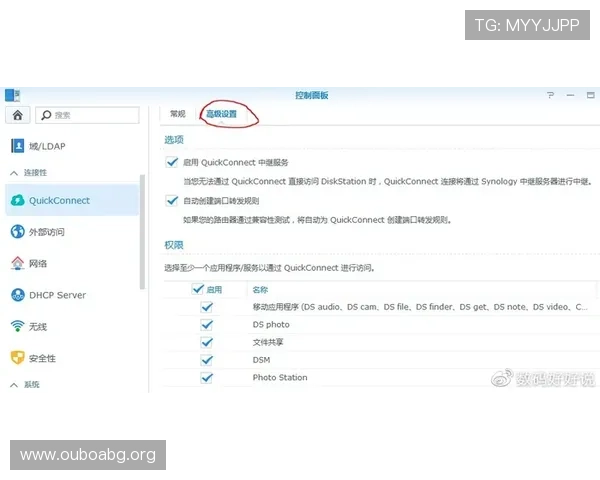Click the 网络 house icon

pos(18,263)
